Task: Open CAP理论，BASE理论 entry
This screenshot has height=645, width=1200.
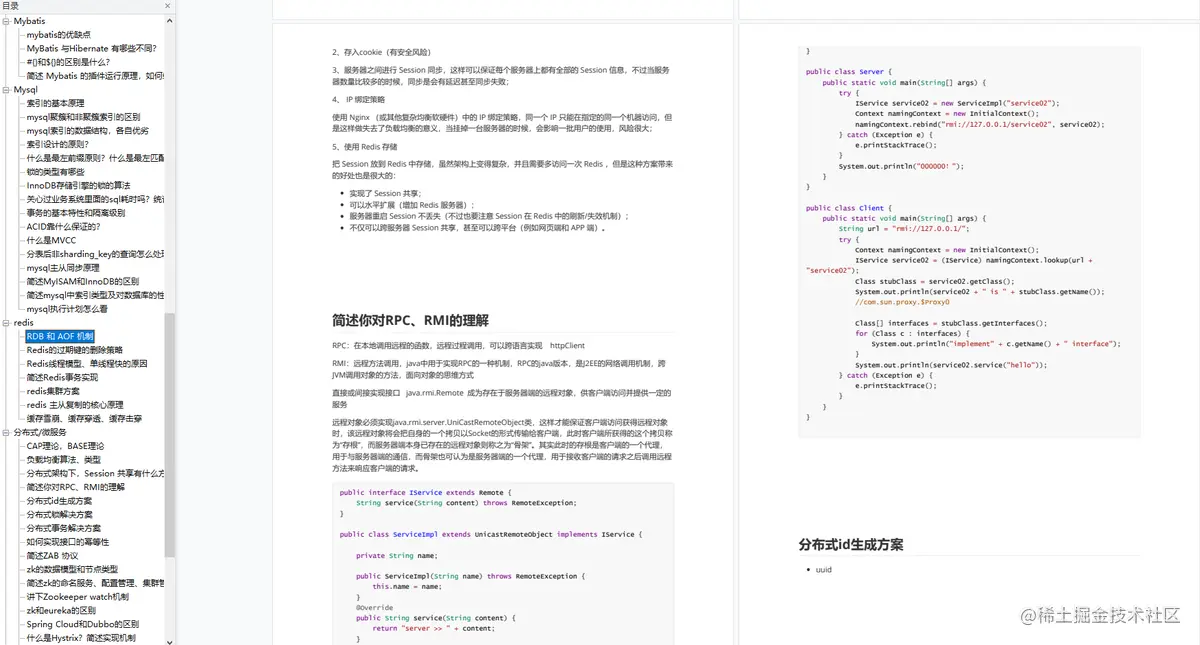Action: (65, 446)
